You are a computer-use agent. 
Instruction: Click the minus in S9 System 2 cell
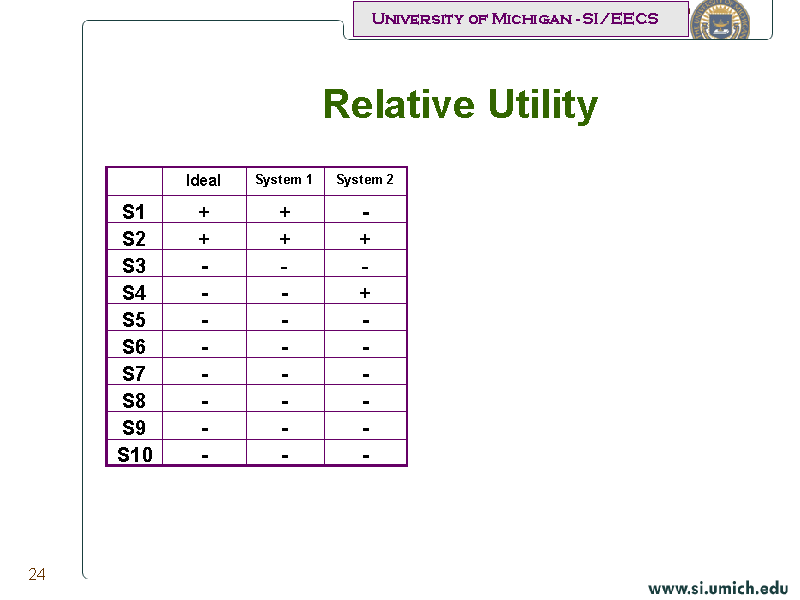366,430
